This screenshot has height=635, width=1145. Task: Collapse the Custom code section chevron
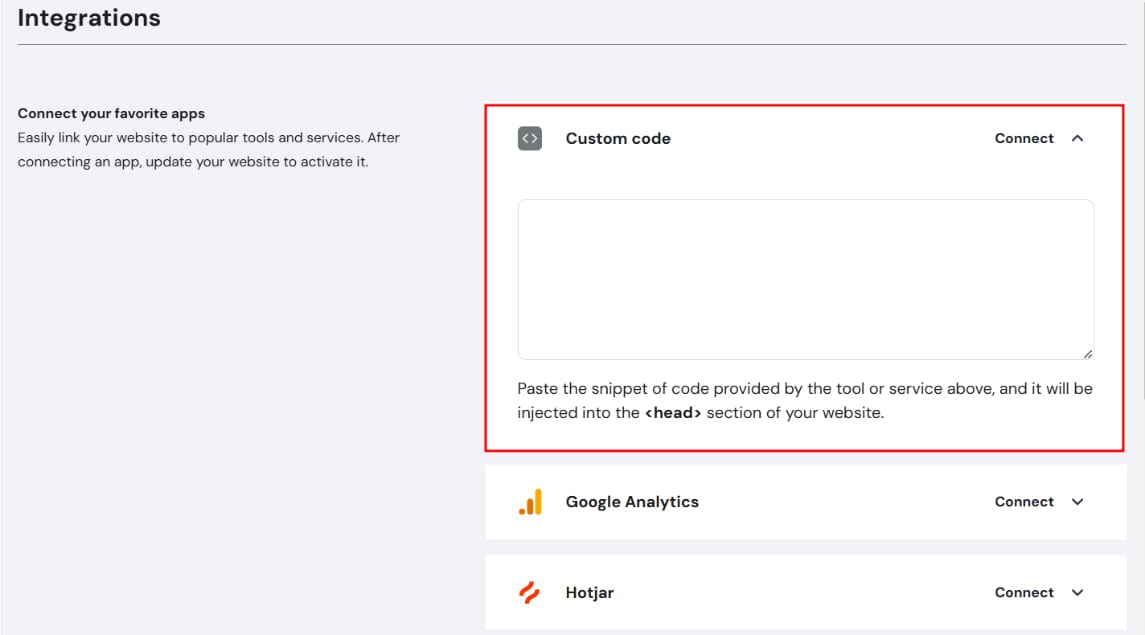click(x=1077, y=139)
